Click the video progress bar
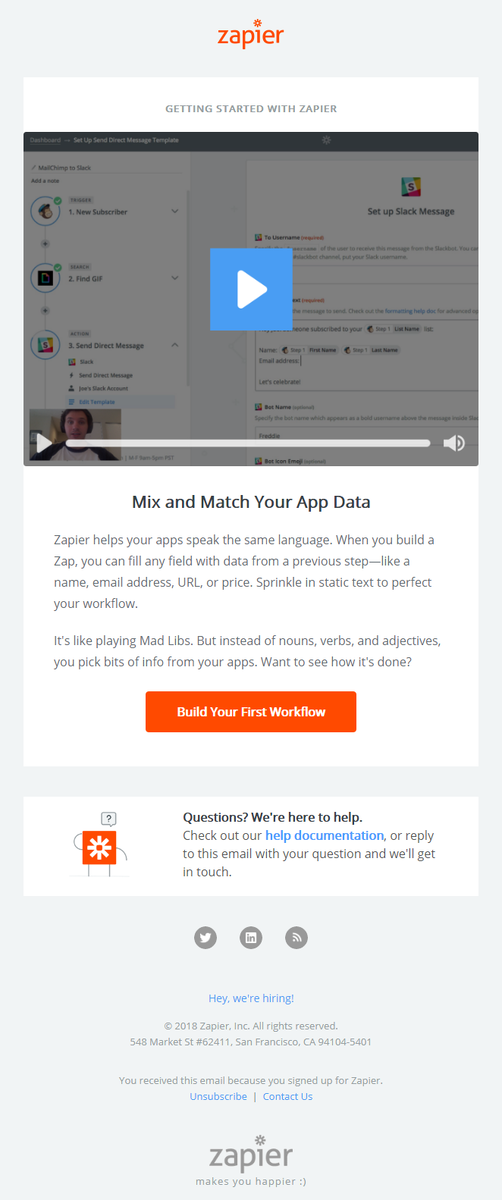 [248, 443]
